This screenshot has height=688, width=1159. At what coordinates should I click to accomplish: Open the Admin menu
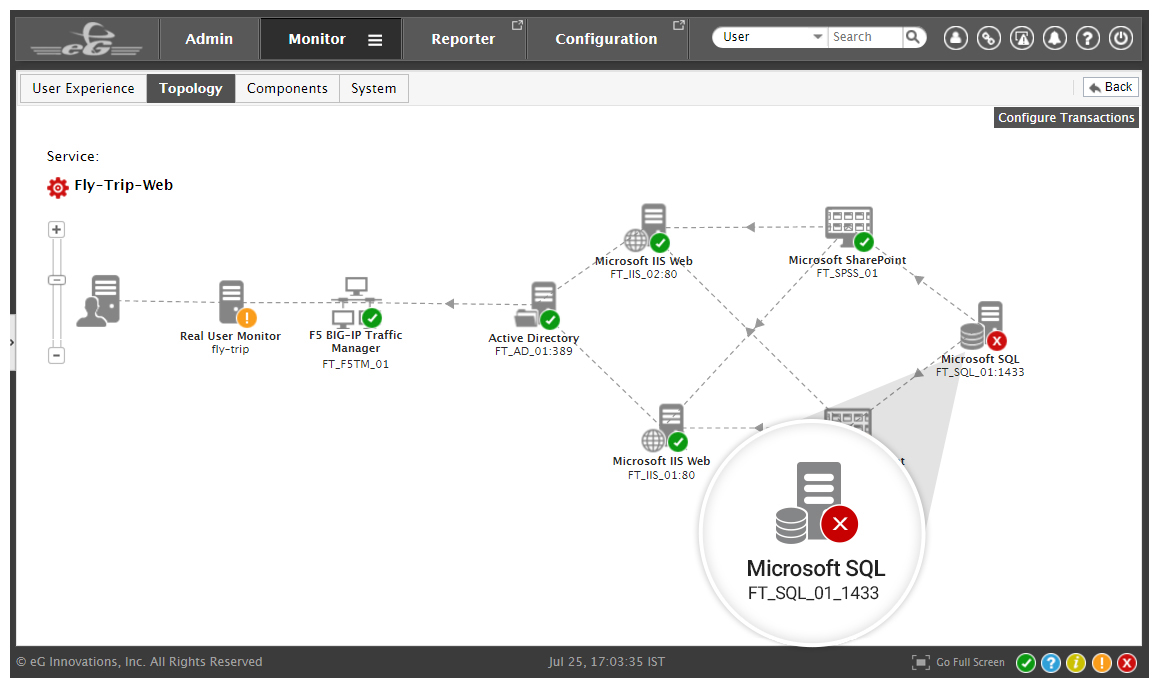pyautogui.click(x=208, y=39)
